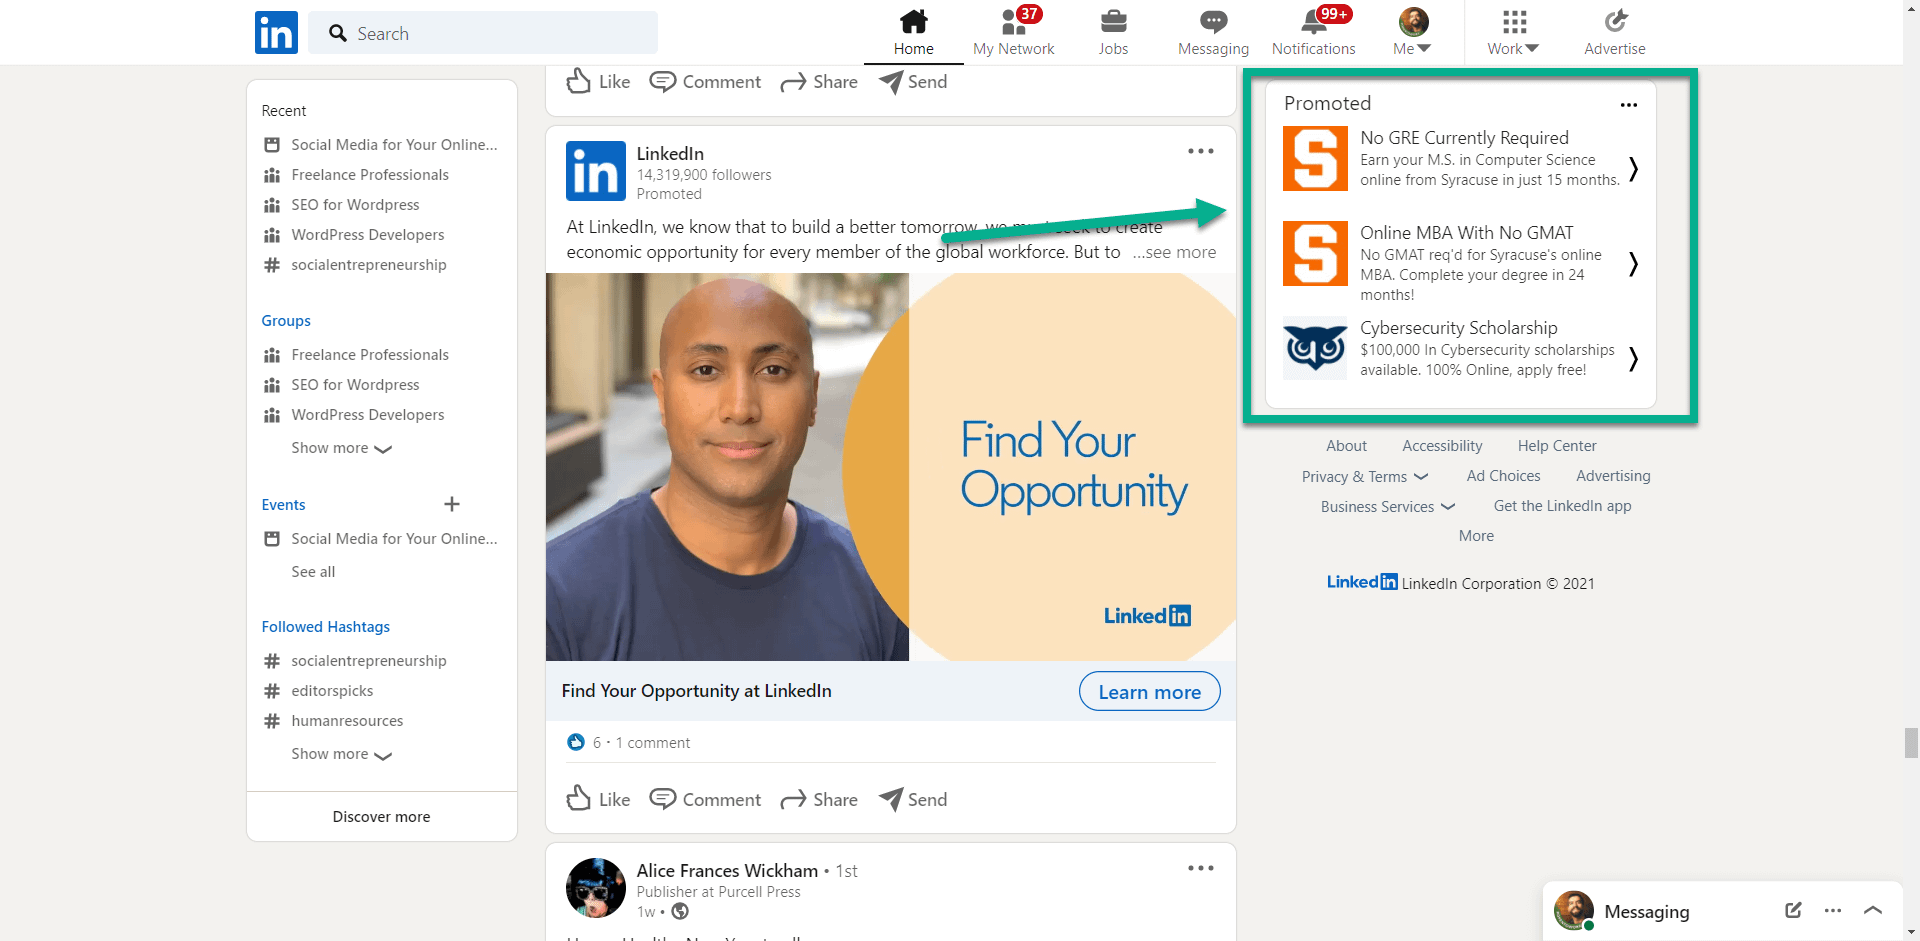Open the Events section link
The width and height of the screenshot is (1920, 941).
283,505
